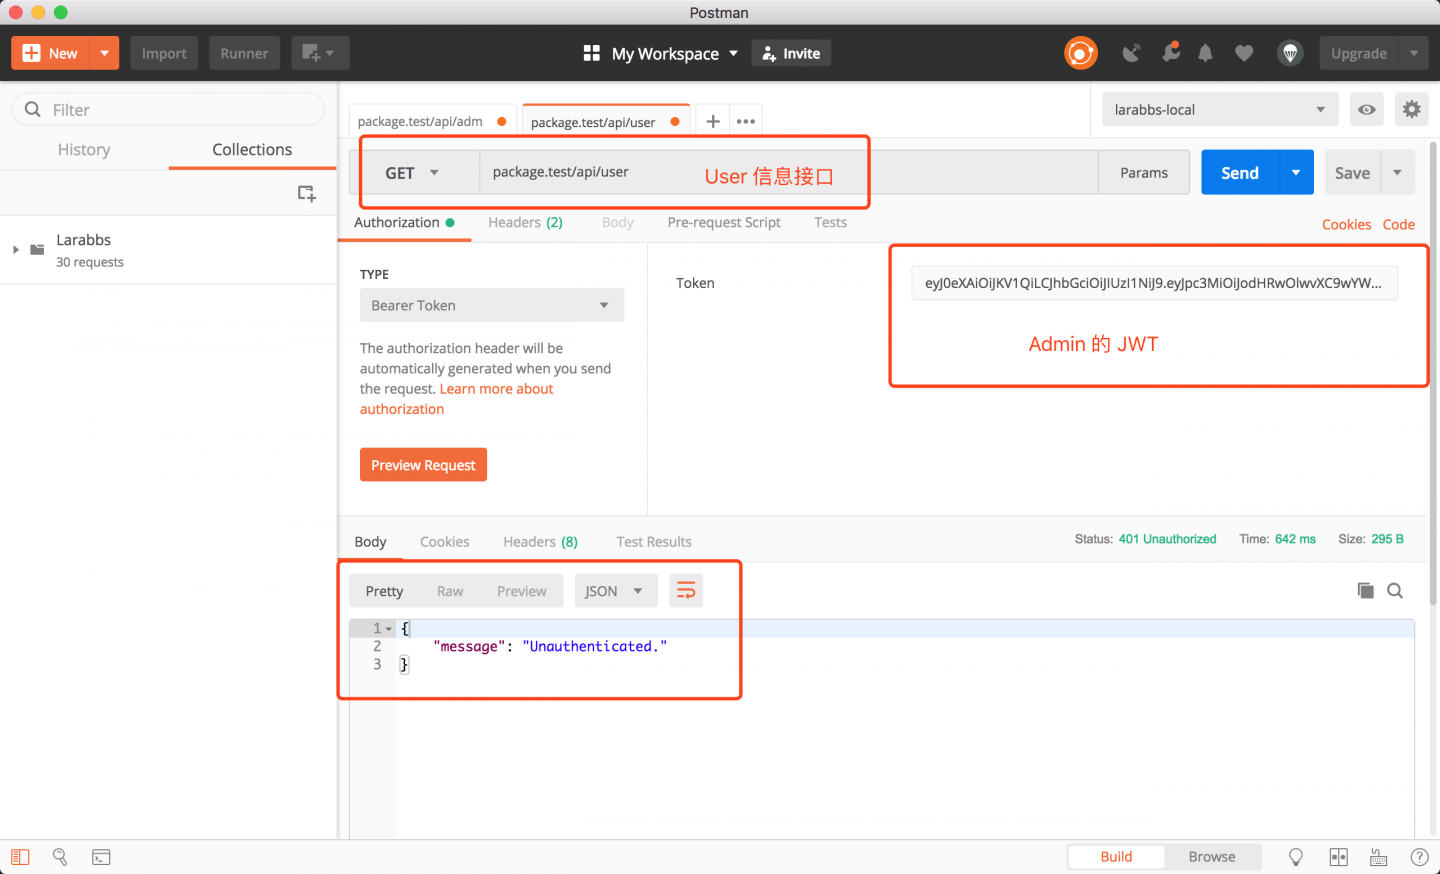This screenshot has height=874, width=1440.
Task: Open the My Workspace switcher
Action: click(661, 53)
